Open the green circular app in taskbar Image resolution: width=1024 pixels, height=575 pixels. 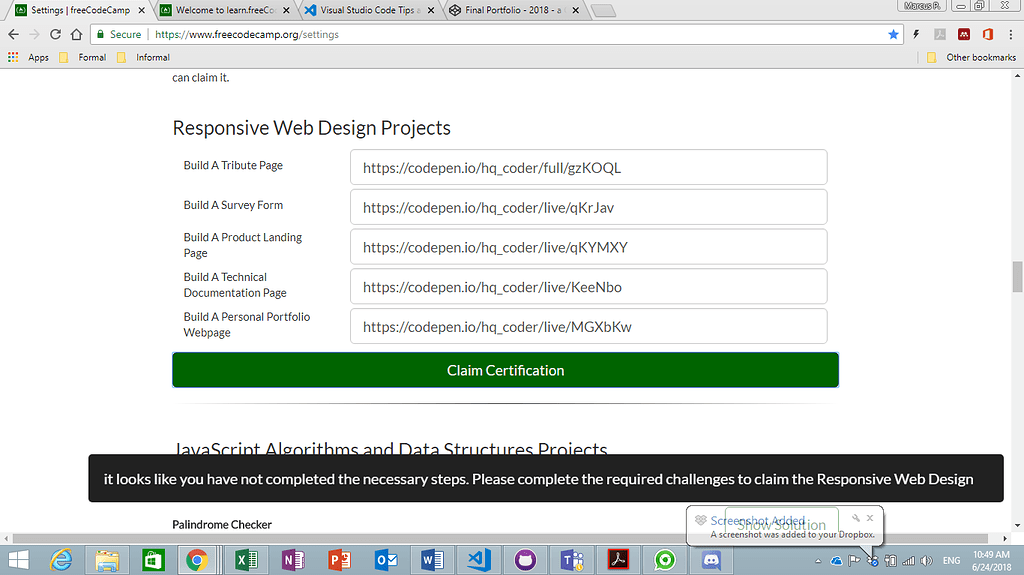[665, 560]
